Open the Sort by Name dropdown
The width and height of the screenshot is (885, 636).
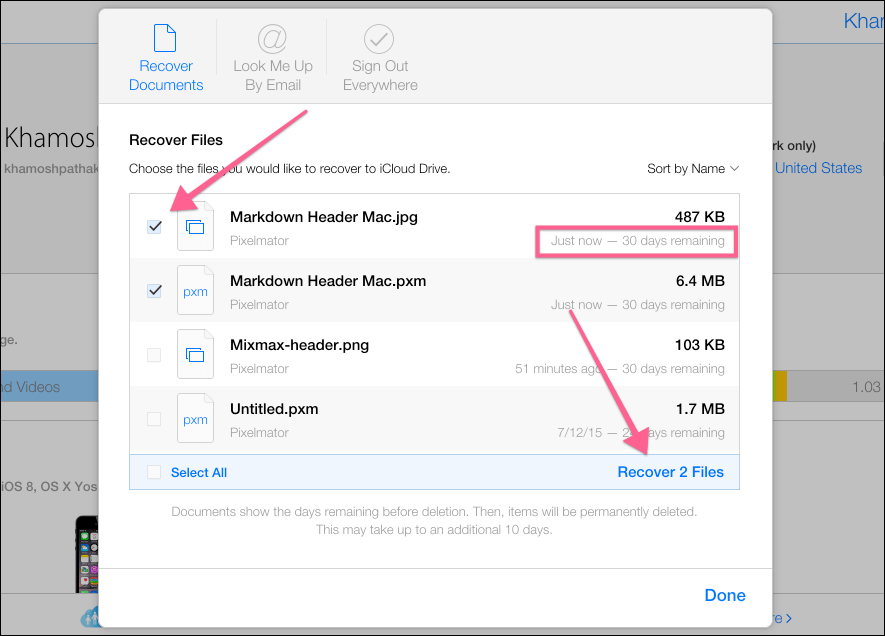tap(693, 169)
